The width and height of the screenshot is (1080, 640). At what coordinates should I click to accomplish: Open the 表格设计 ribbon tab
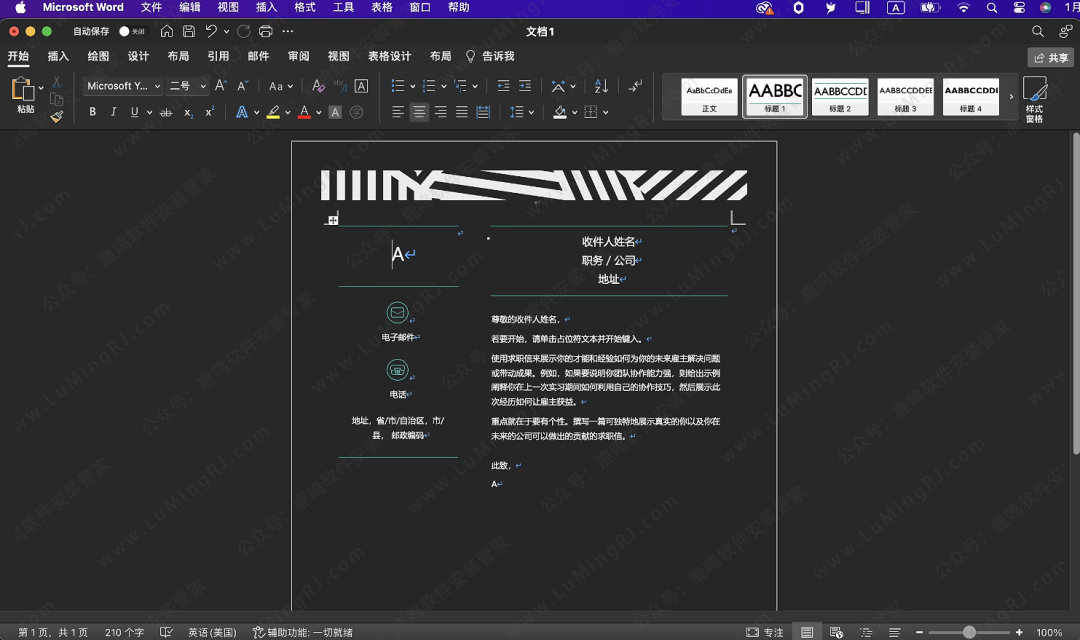pos(389,57)
